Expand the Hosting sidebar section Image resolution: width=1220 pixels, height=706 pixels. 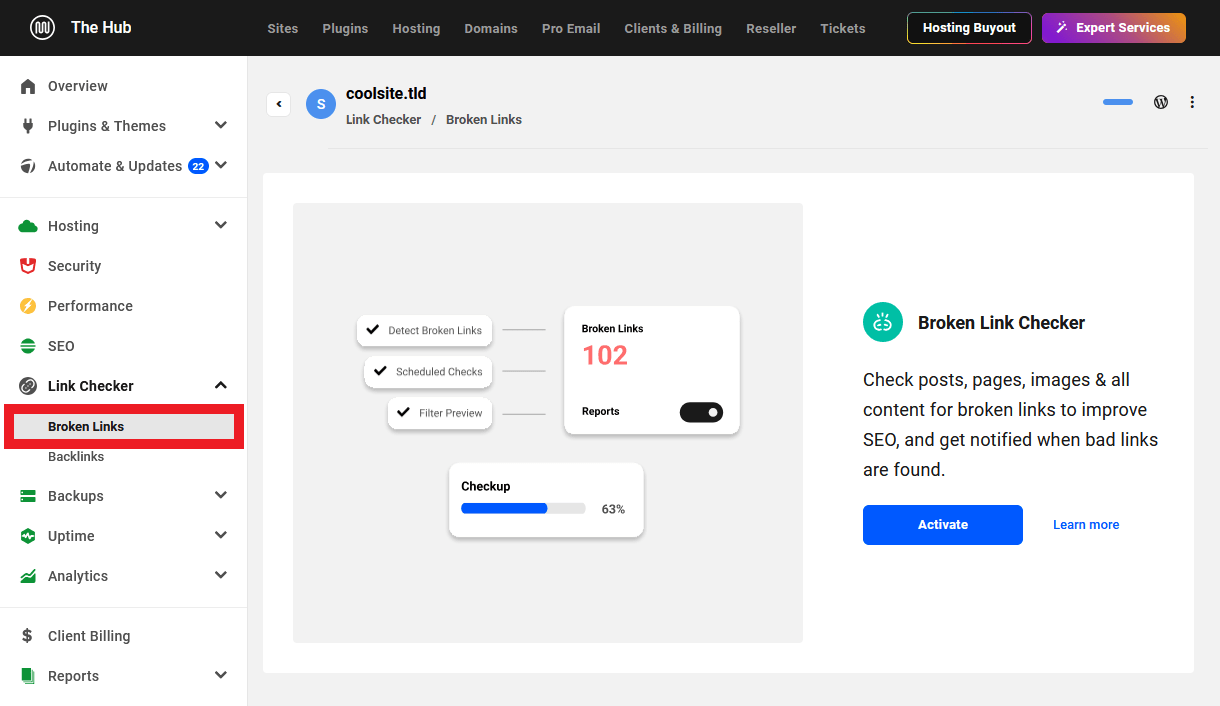click(220, 225)
